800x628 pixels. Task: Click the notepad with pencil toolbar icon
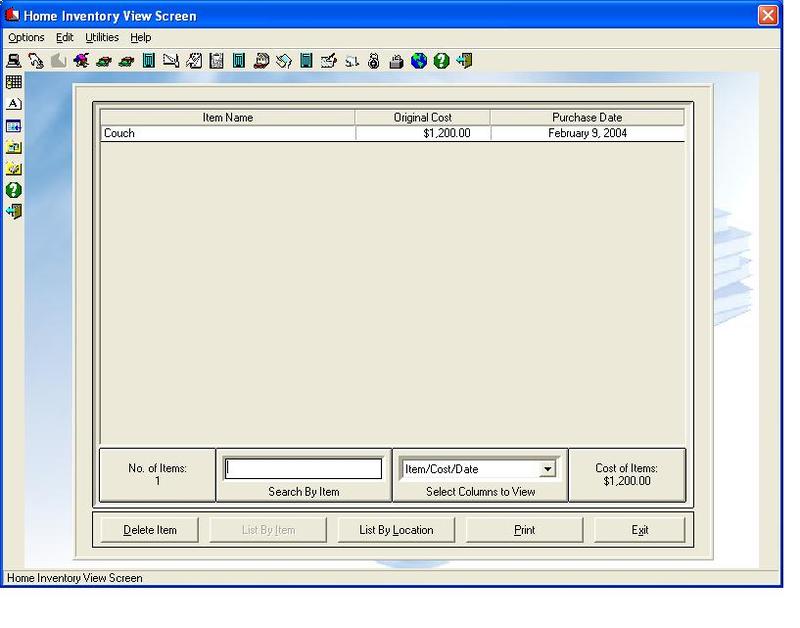pos(194,61)
